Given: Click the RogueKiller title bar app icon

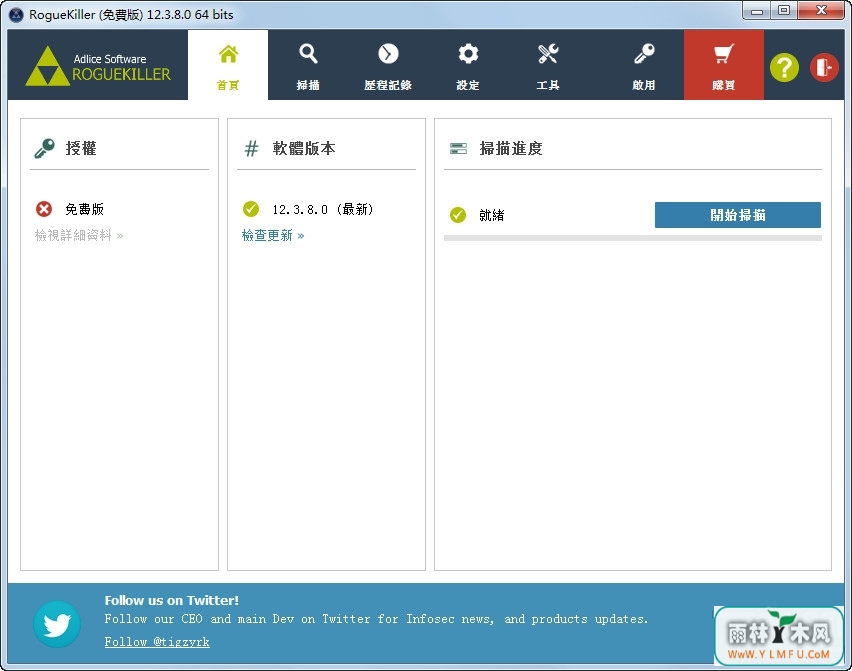Looking at the screenshot, I should tap(16, 15).
